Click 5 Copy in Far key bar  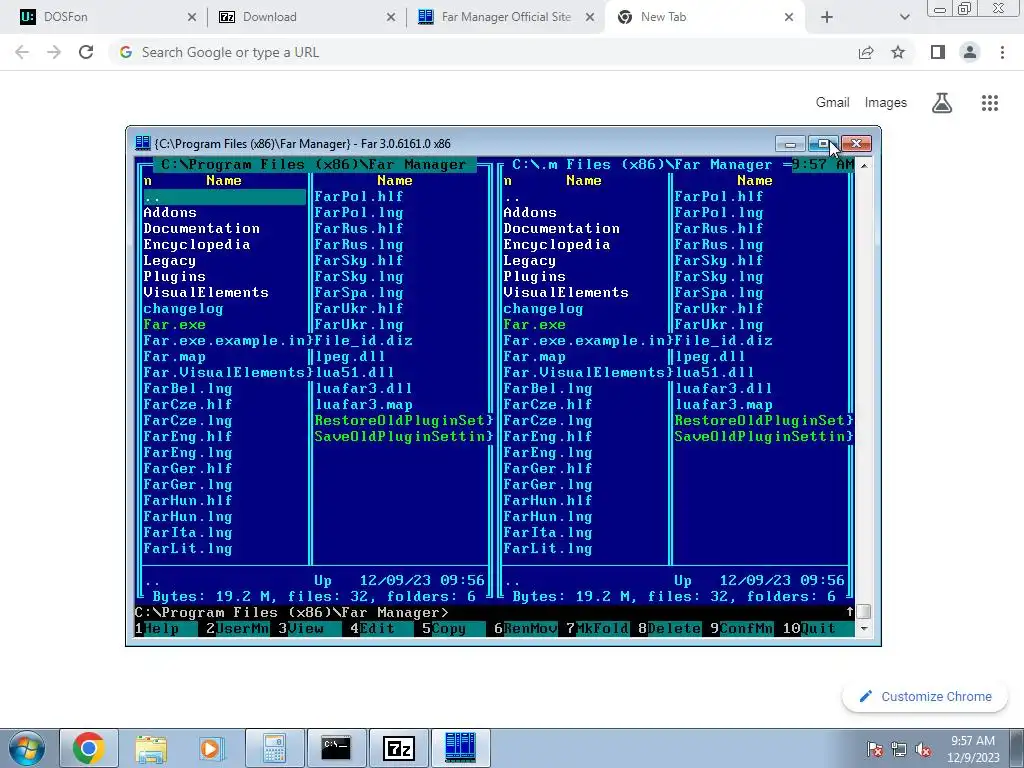(453, 628)
